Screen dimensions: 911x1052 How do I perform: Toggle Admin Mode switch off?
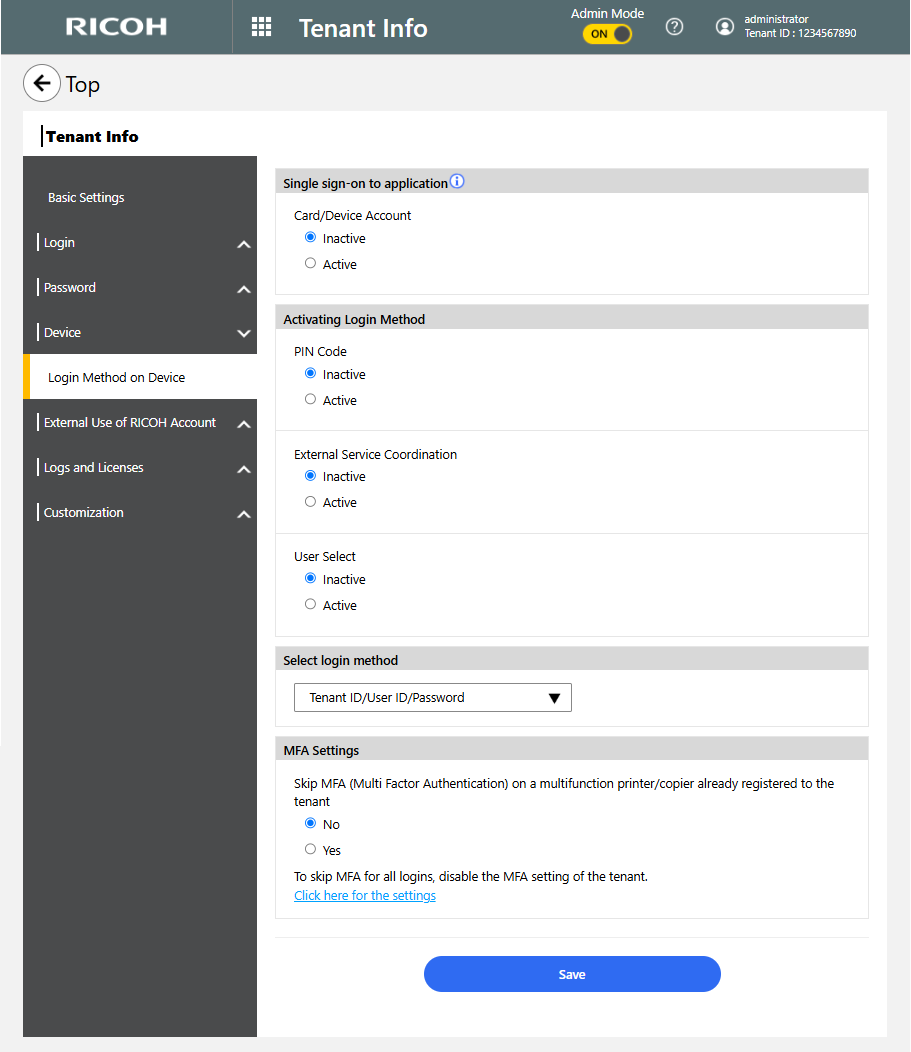[x=608, y=34]
